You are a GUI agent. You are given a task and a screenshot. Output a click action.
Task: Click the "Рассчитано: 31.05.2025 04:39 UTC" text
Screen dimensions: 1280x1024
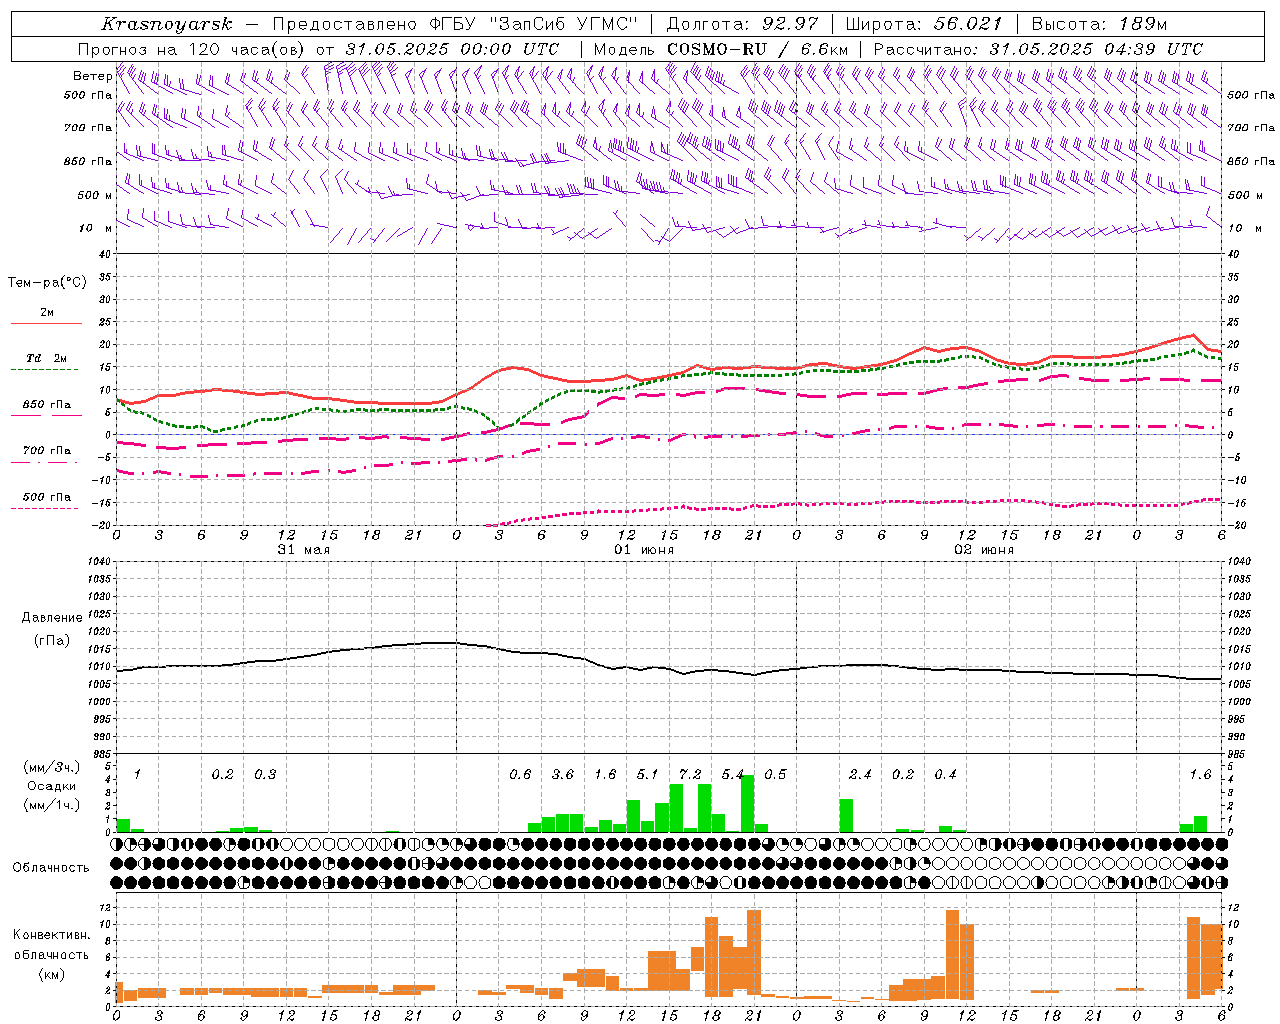pos(1038,49)
